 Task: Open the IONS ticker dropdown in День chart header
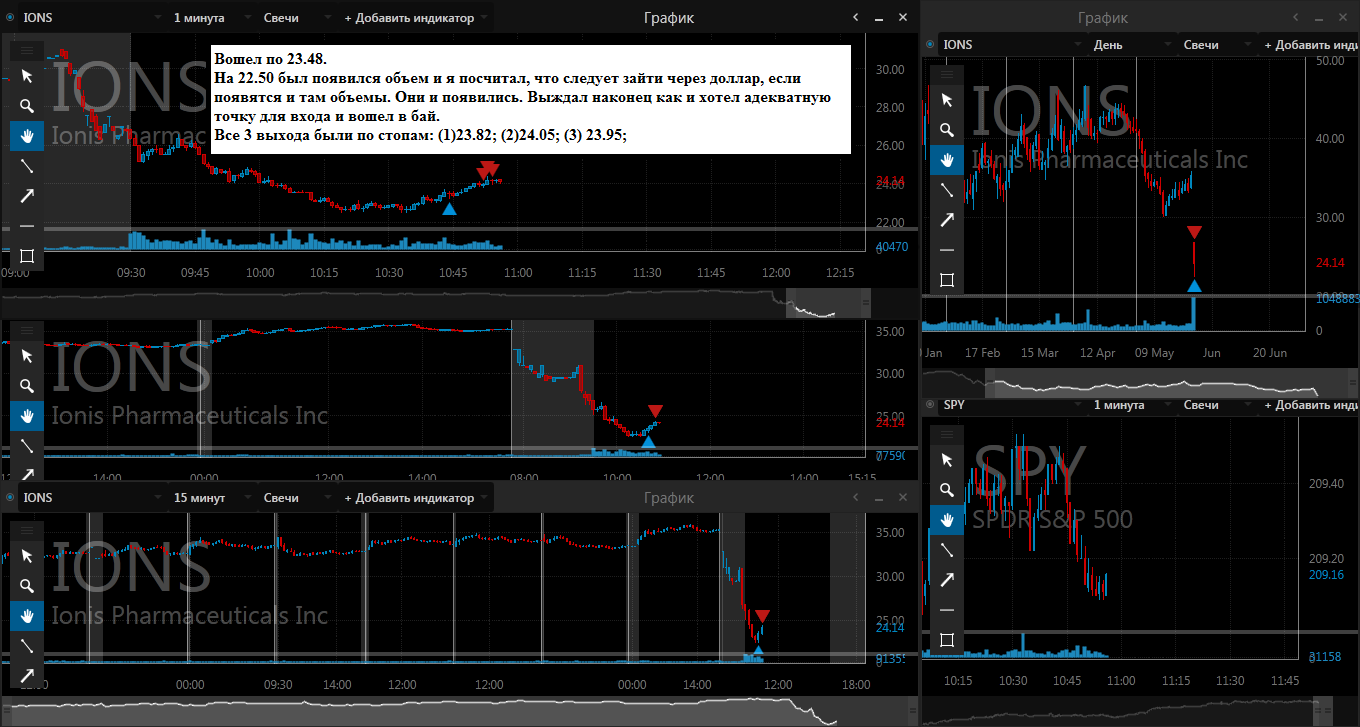[1012, 44]
